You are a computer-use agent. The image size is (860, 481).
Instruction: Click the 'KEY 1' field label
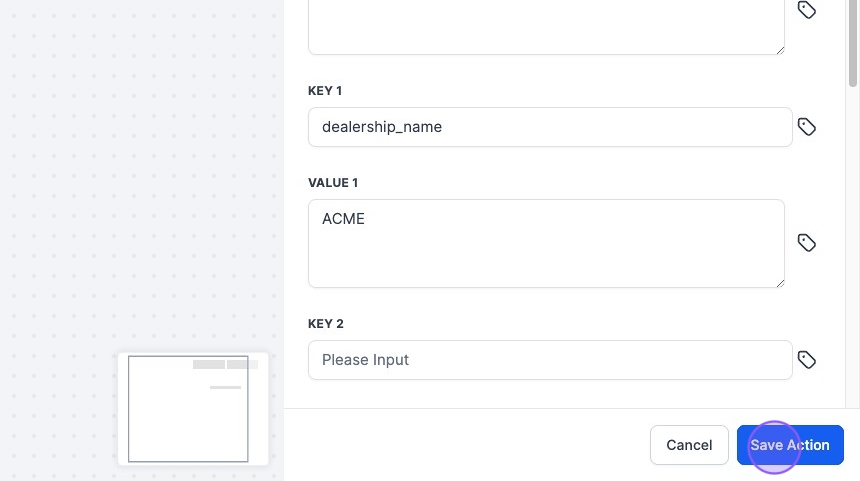(325, 91)
